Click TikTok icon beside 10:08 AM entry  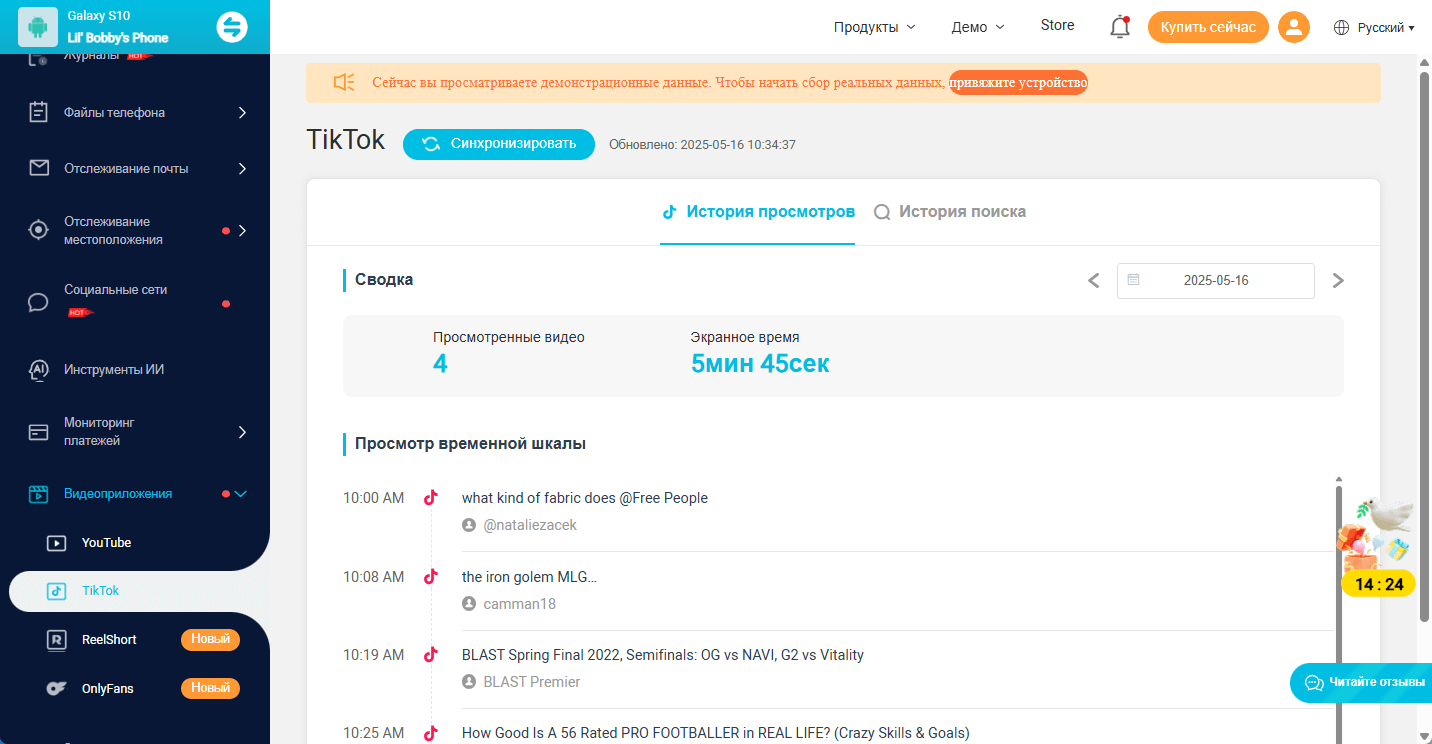click(x=431, y=576)
